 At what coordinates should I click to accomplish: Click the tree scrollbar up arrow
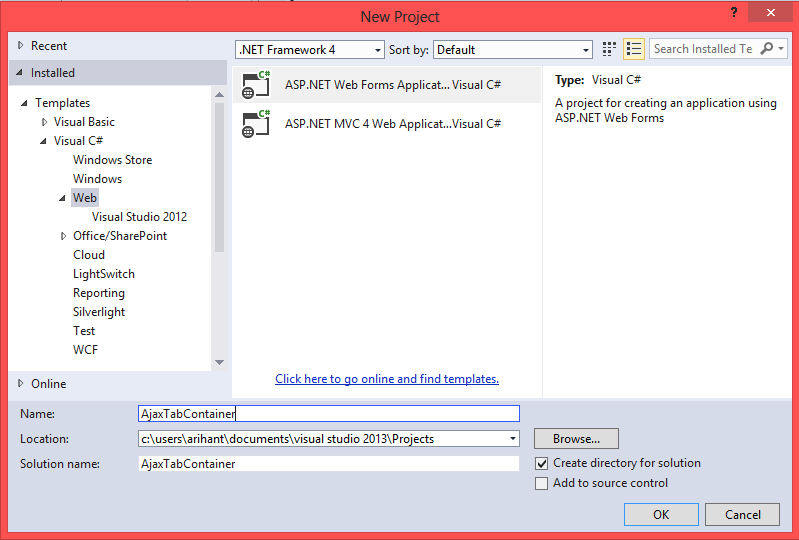point(220,95)
